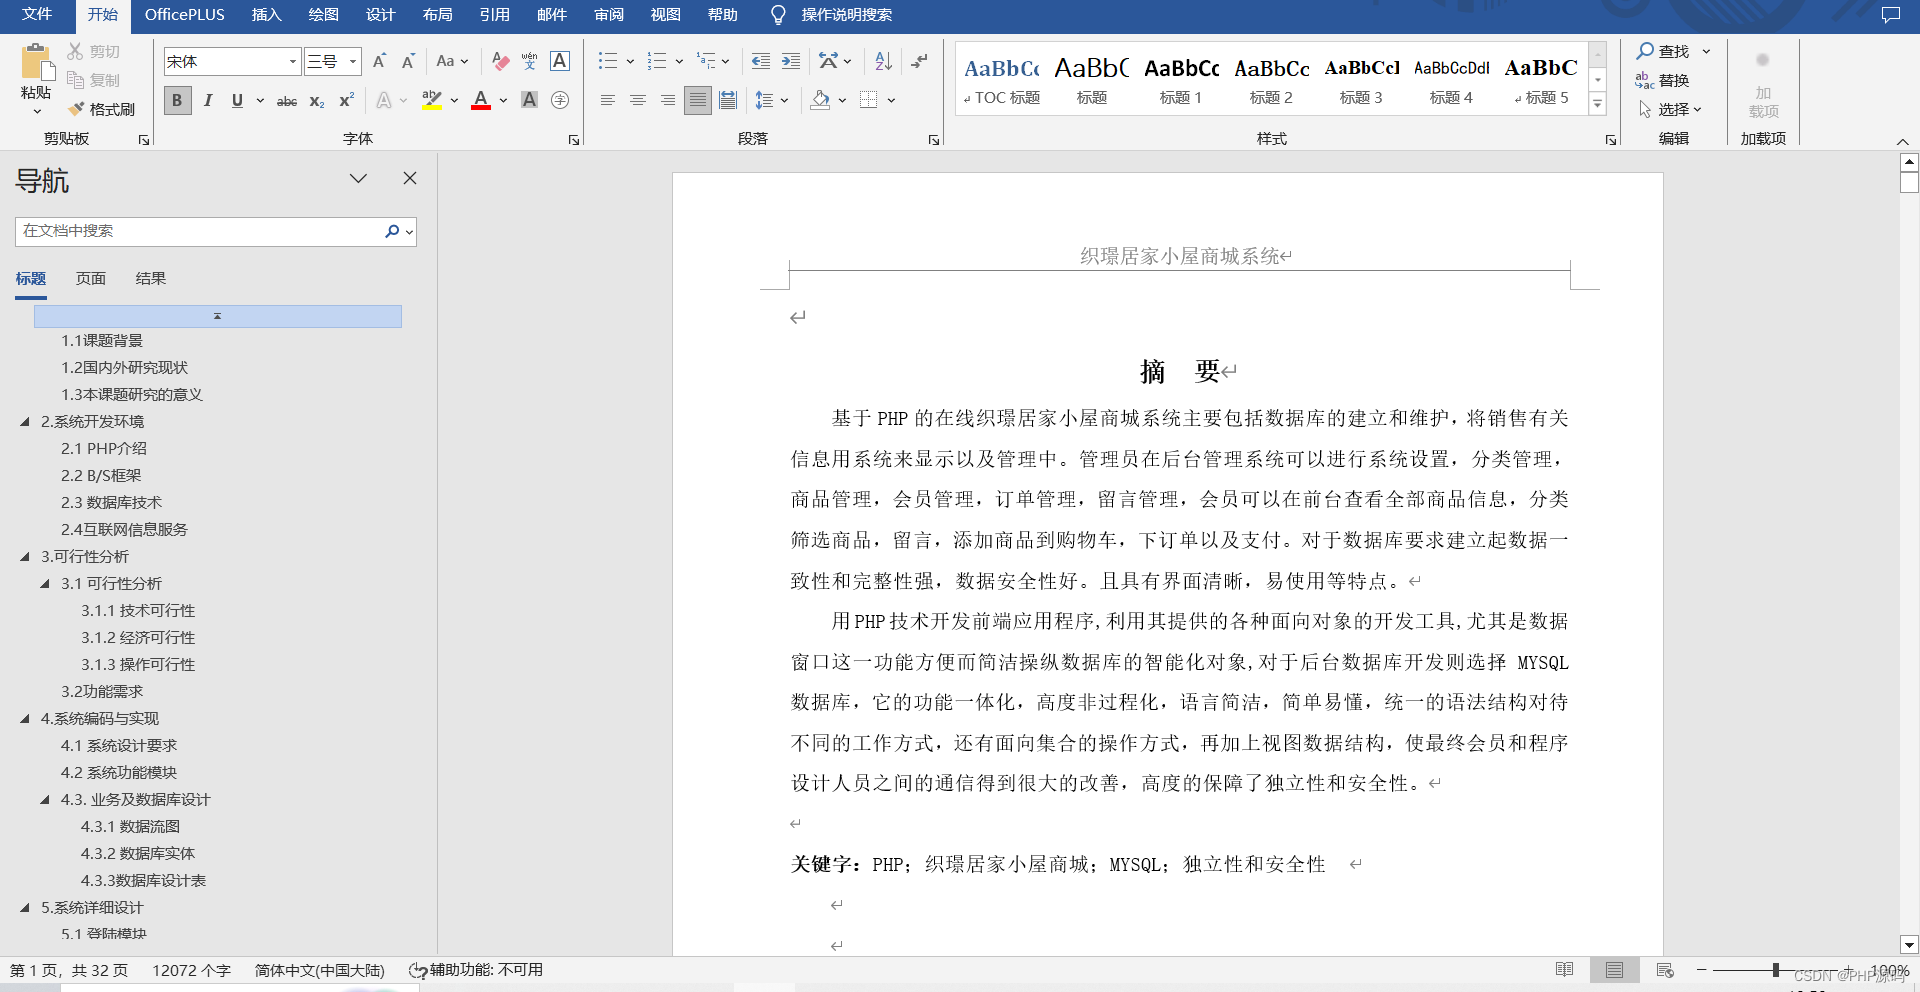This screenshot has width=1920, height=992.
Task: Apply strikethrough formatting
Action: (287, 100)
